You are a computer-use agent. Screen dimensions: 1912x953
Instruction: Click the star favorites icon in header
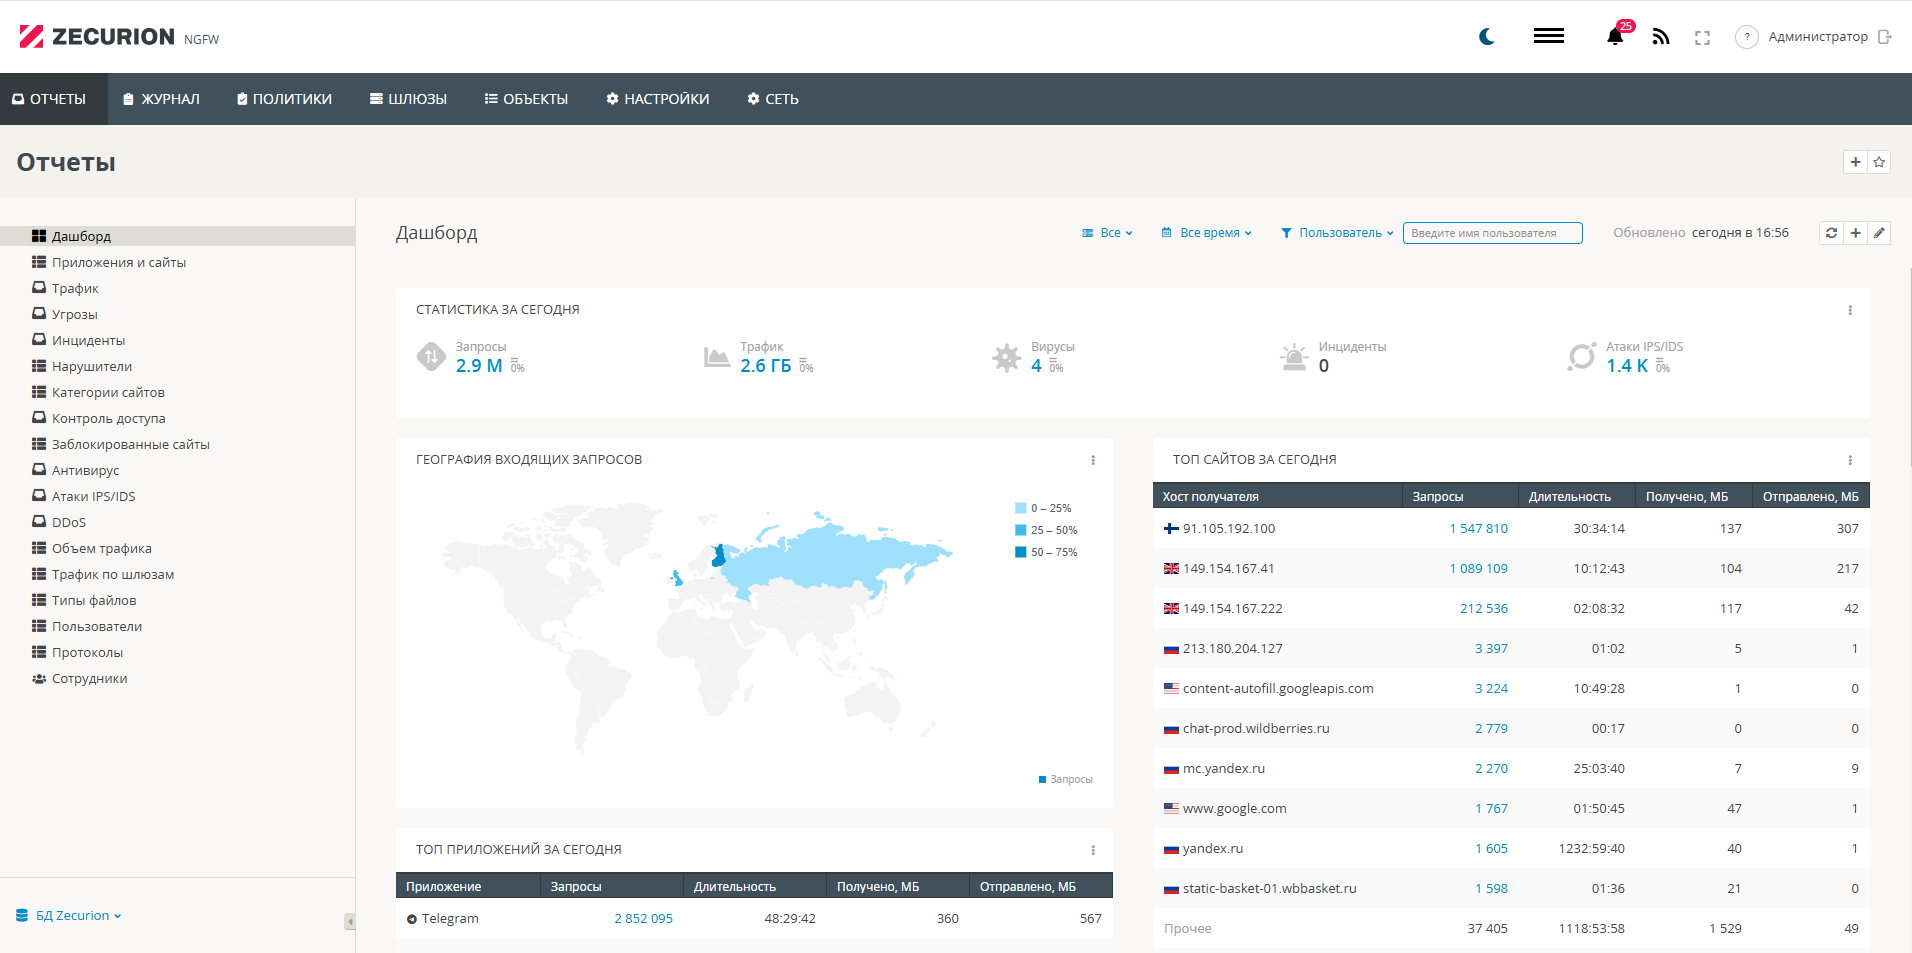(1879, 162)
